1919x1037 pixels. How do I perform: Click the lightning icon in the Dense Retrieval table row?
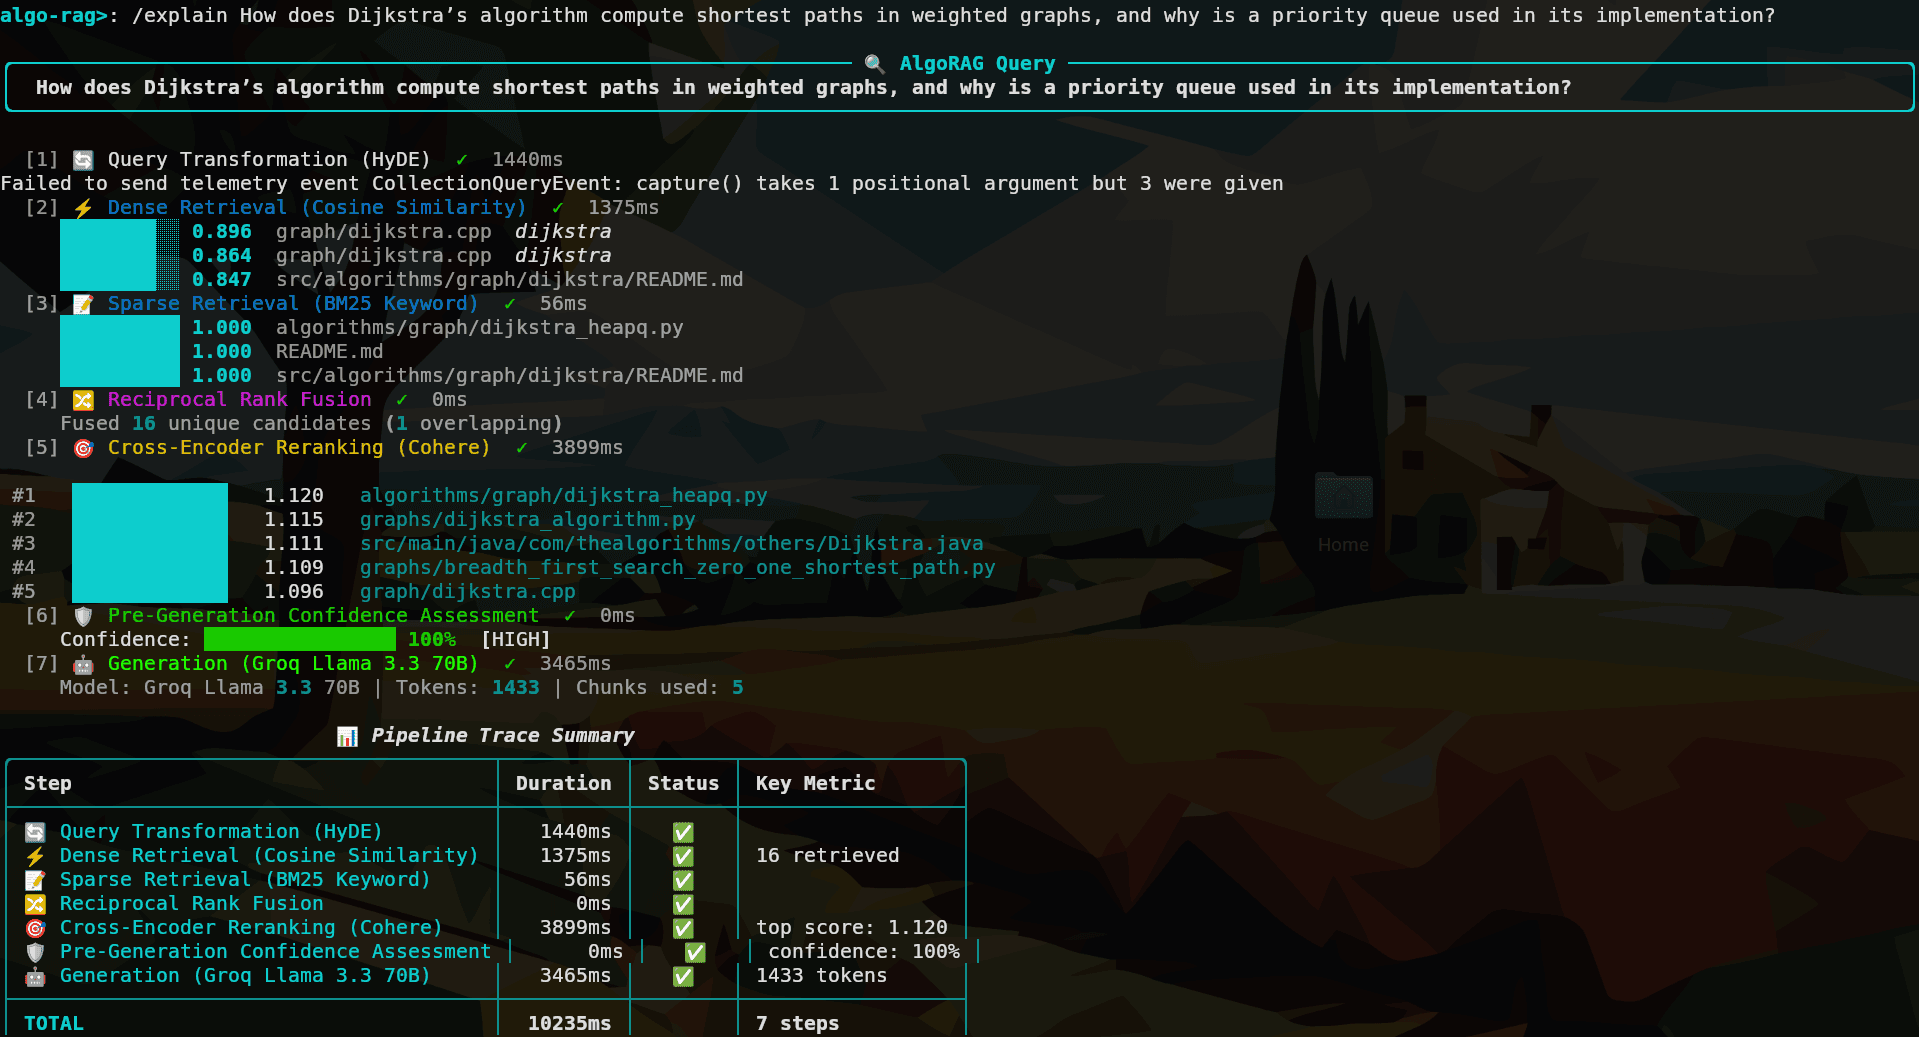tap(35, 856)
